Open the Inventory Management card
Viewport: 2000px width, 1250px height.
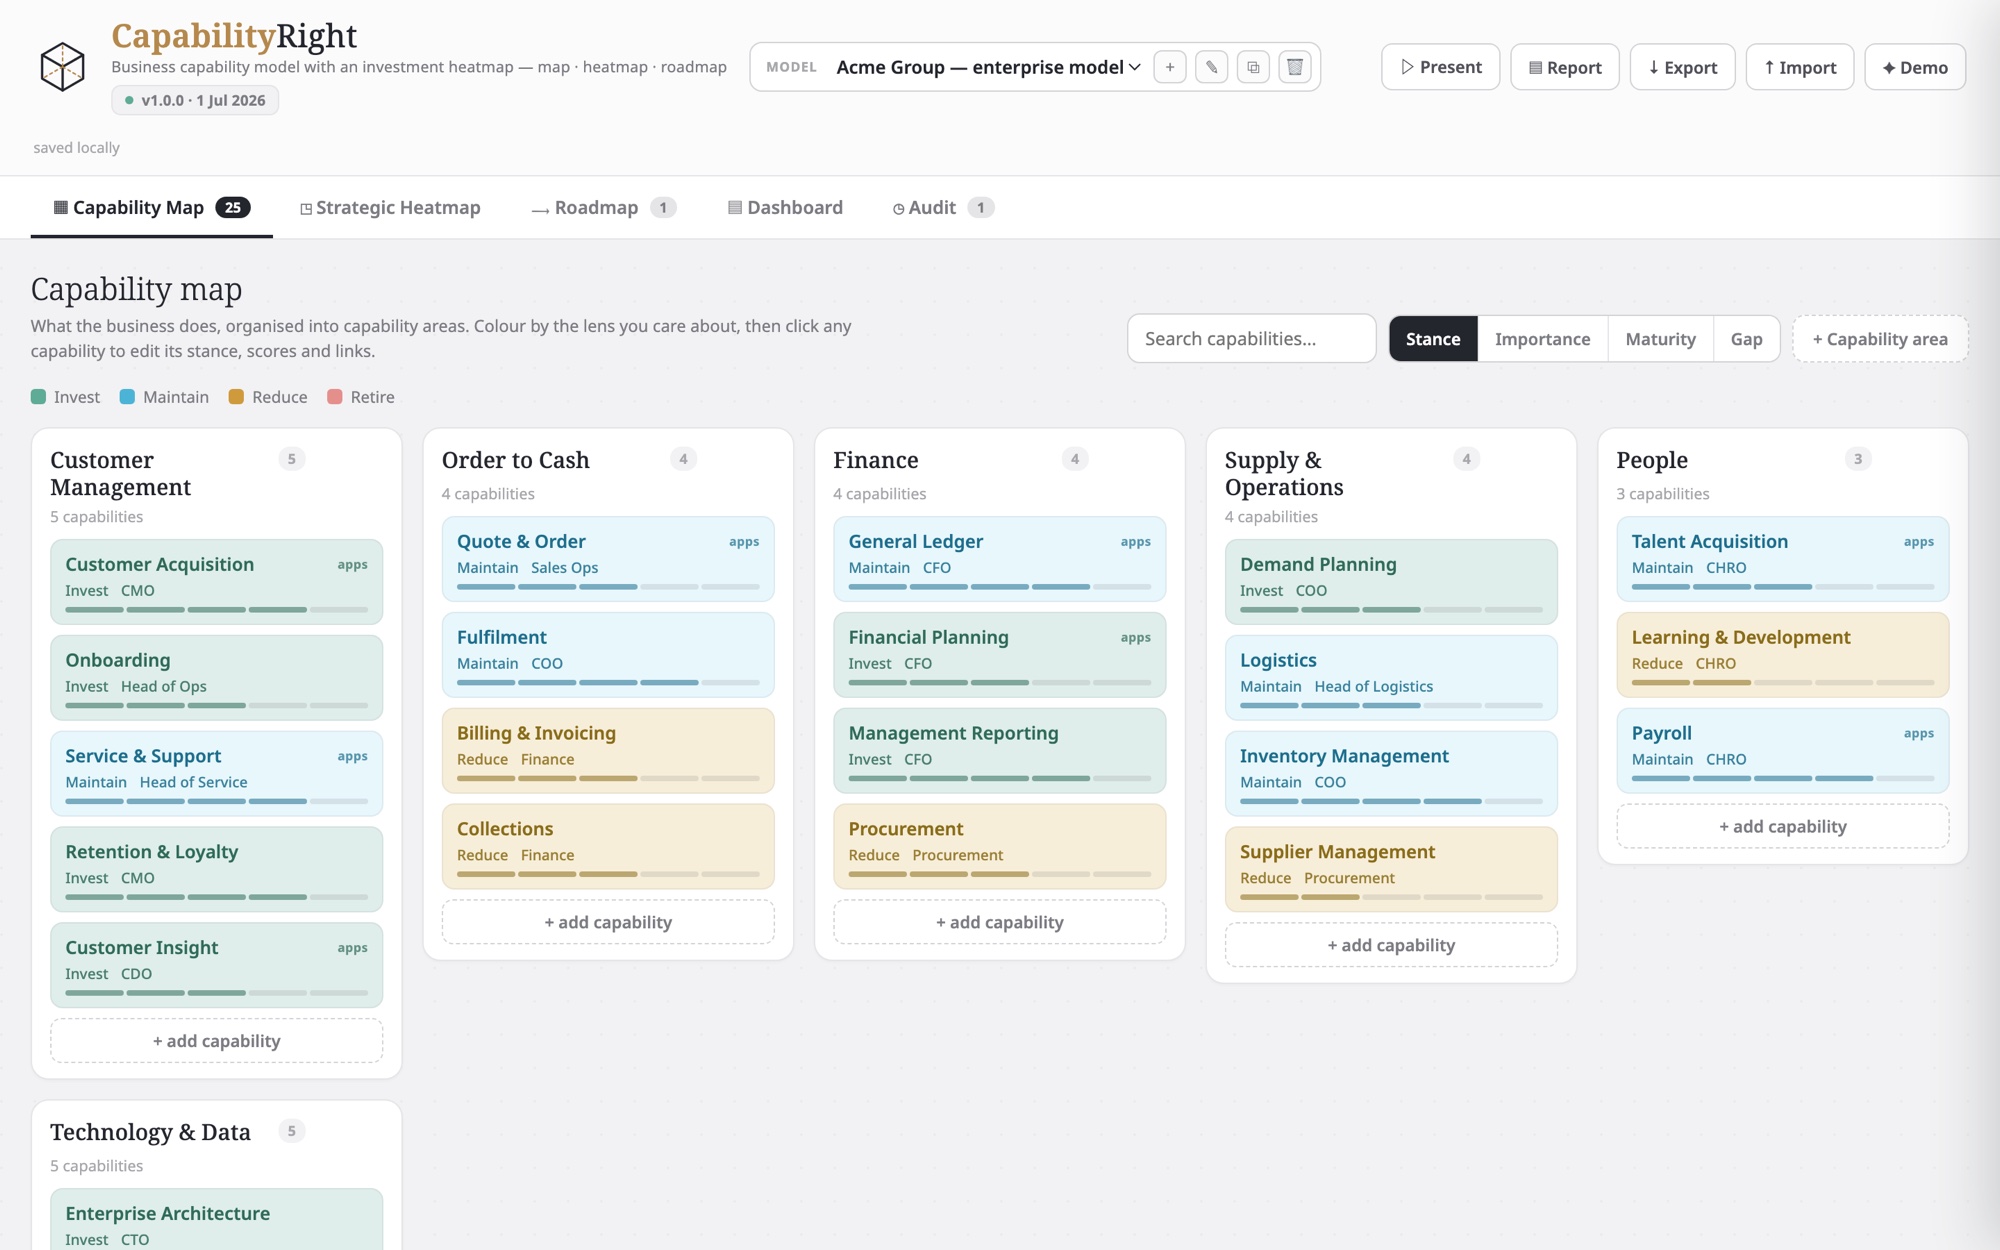click(1391, 773)
